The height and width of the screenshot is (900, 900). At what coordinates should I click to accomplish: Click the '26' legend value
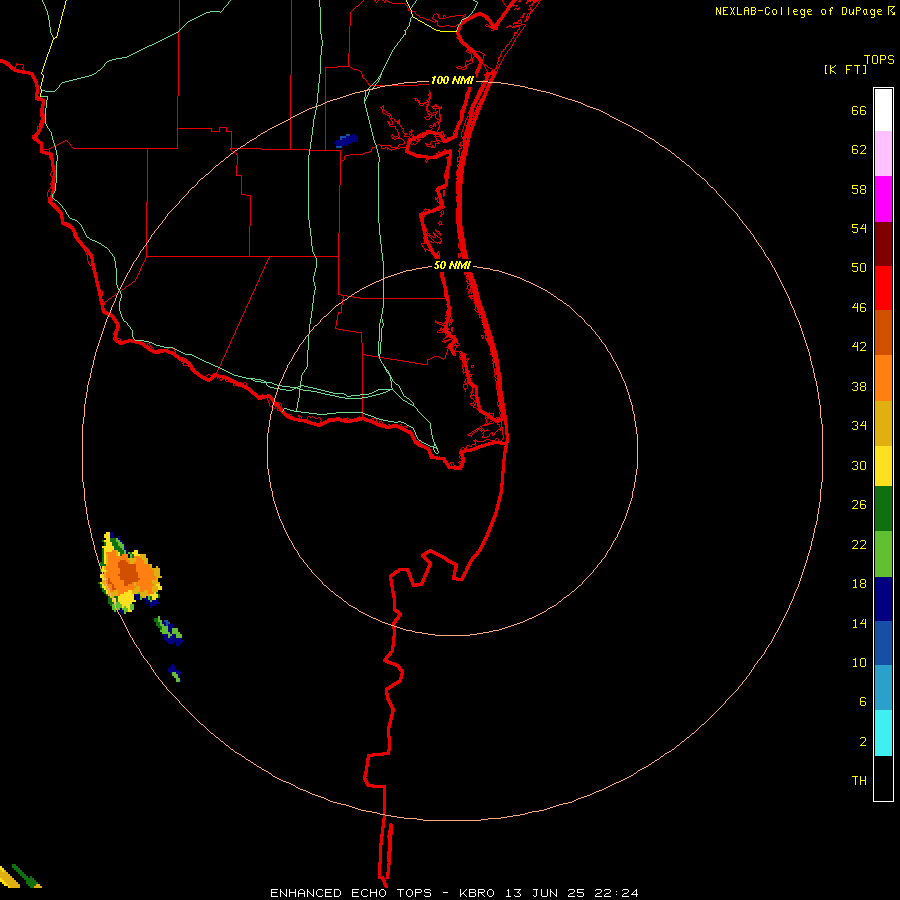tap(859, 505)
